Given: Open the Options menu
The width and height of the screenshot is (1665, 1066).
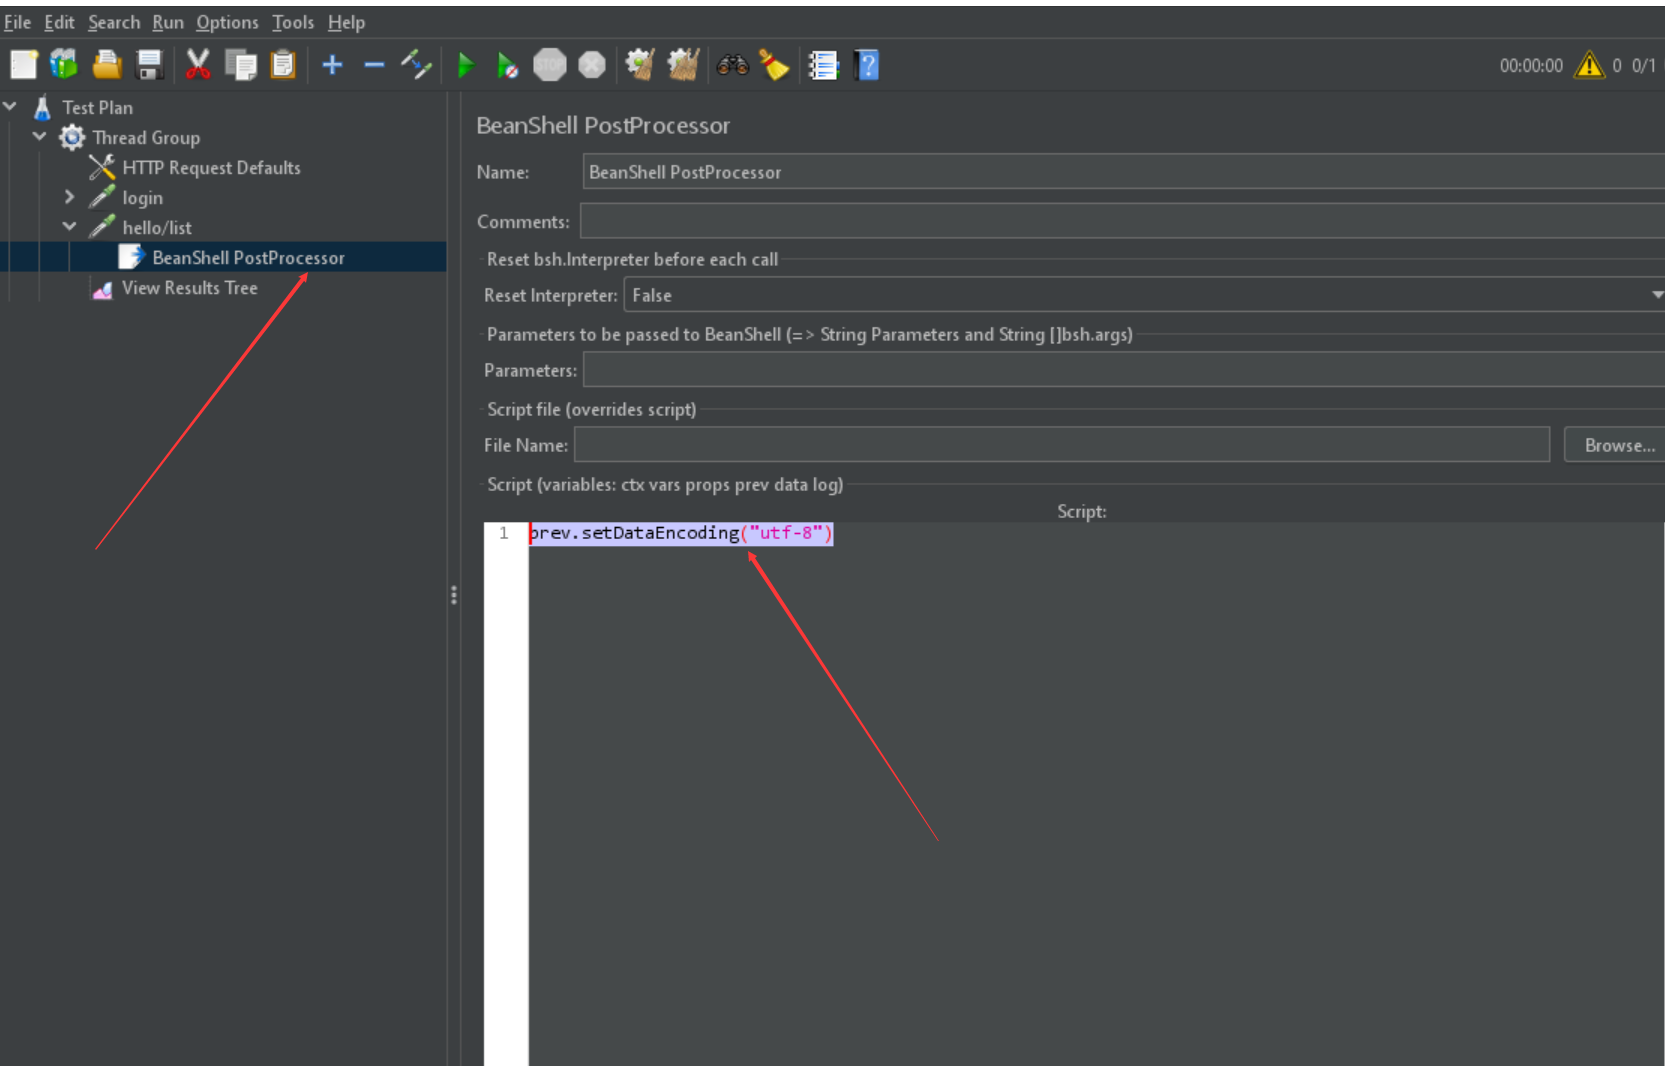Looking at the screenshot, I should pyautogui.click(x=227, y=22).
